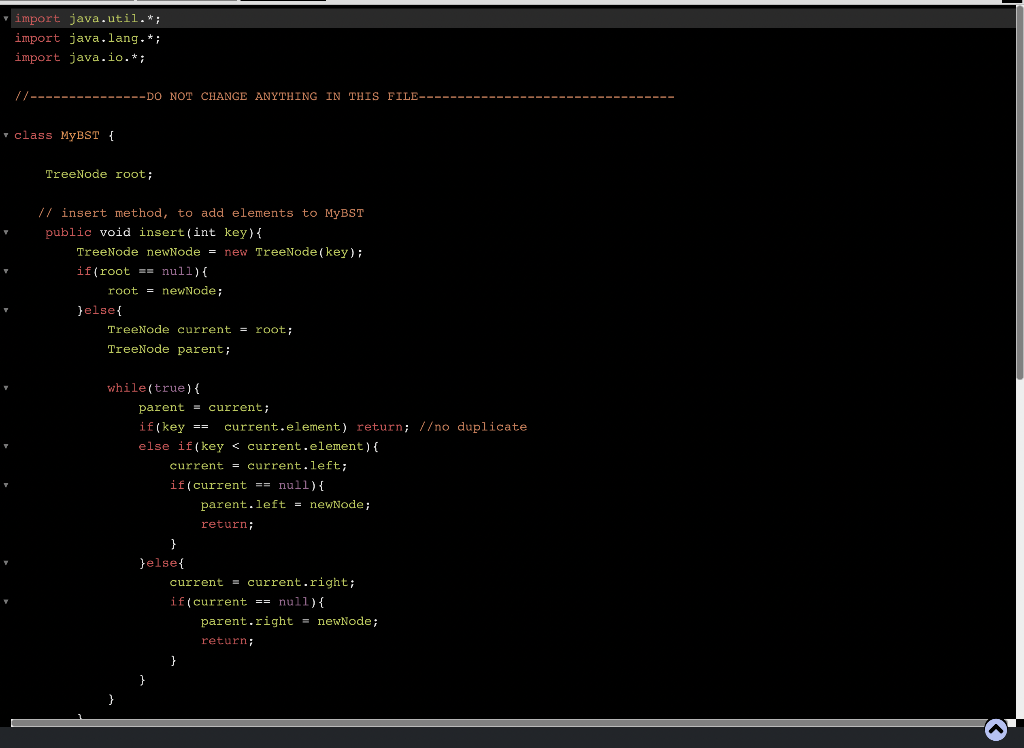
Task: Click the 'return;' below parent.left = newNode
Action: pos(227,524)
